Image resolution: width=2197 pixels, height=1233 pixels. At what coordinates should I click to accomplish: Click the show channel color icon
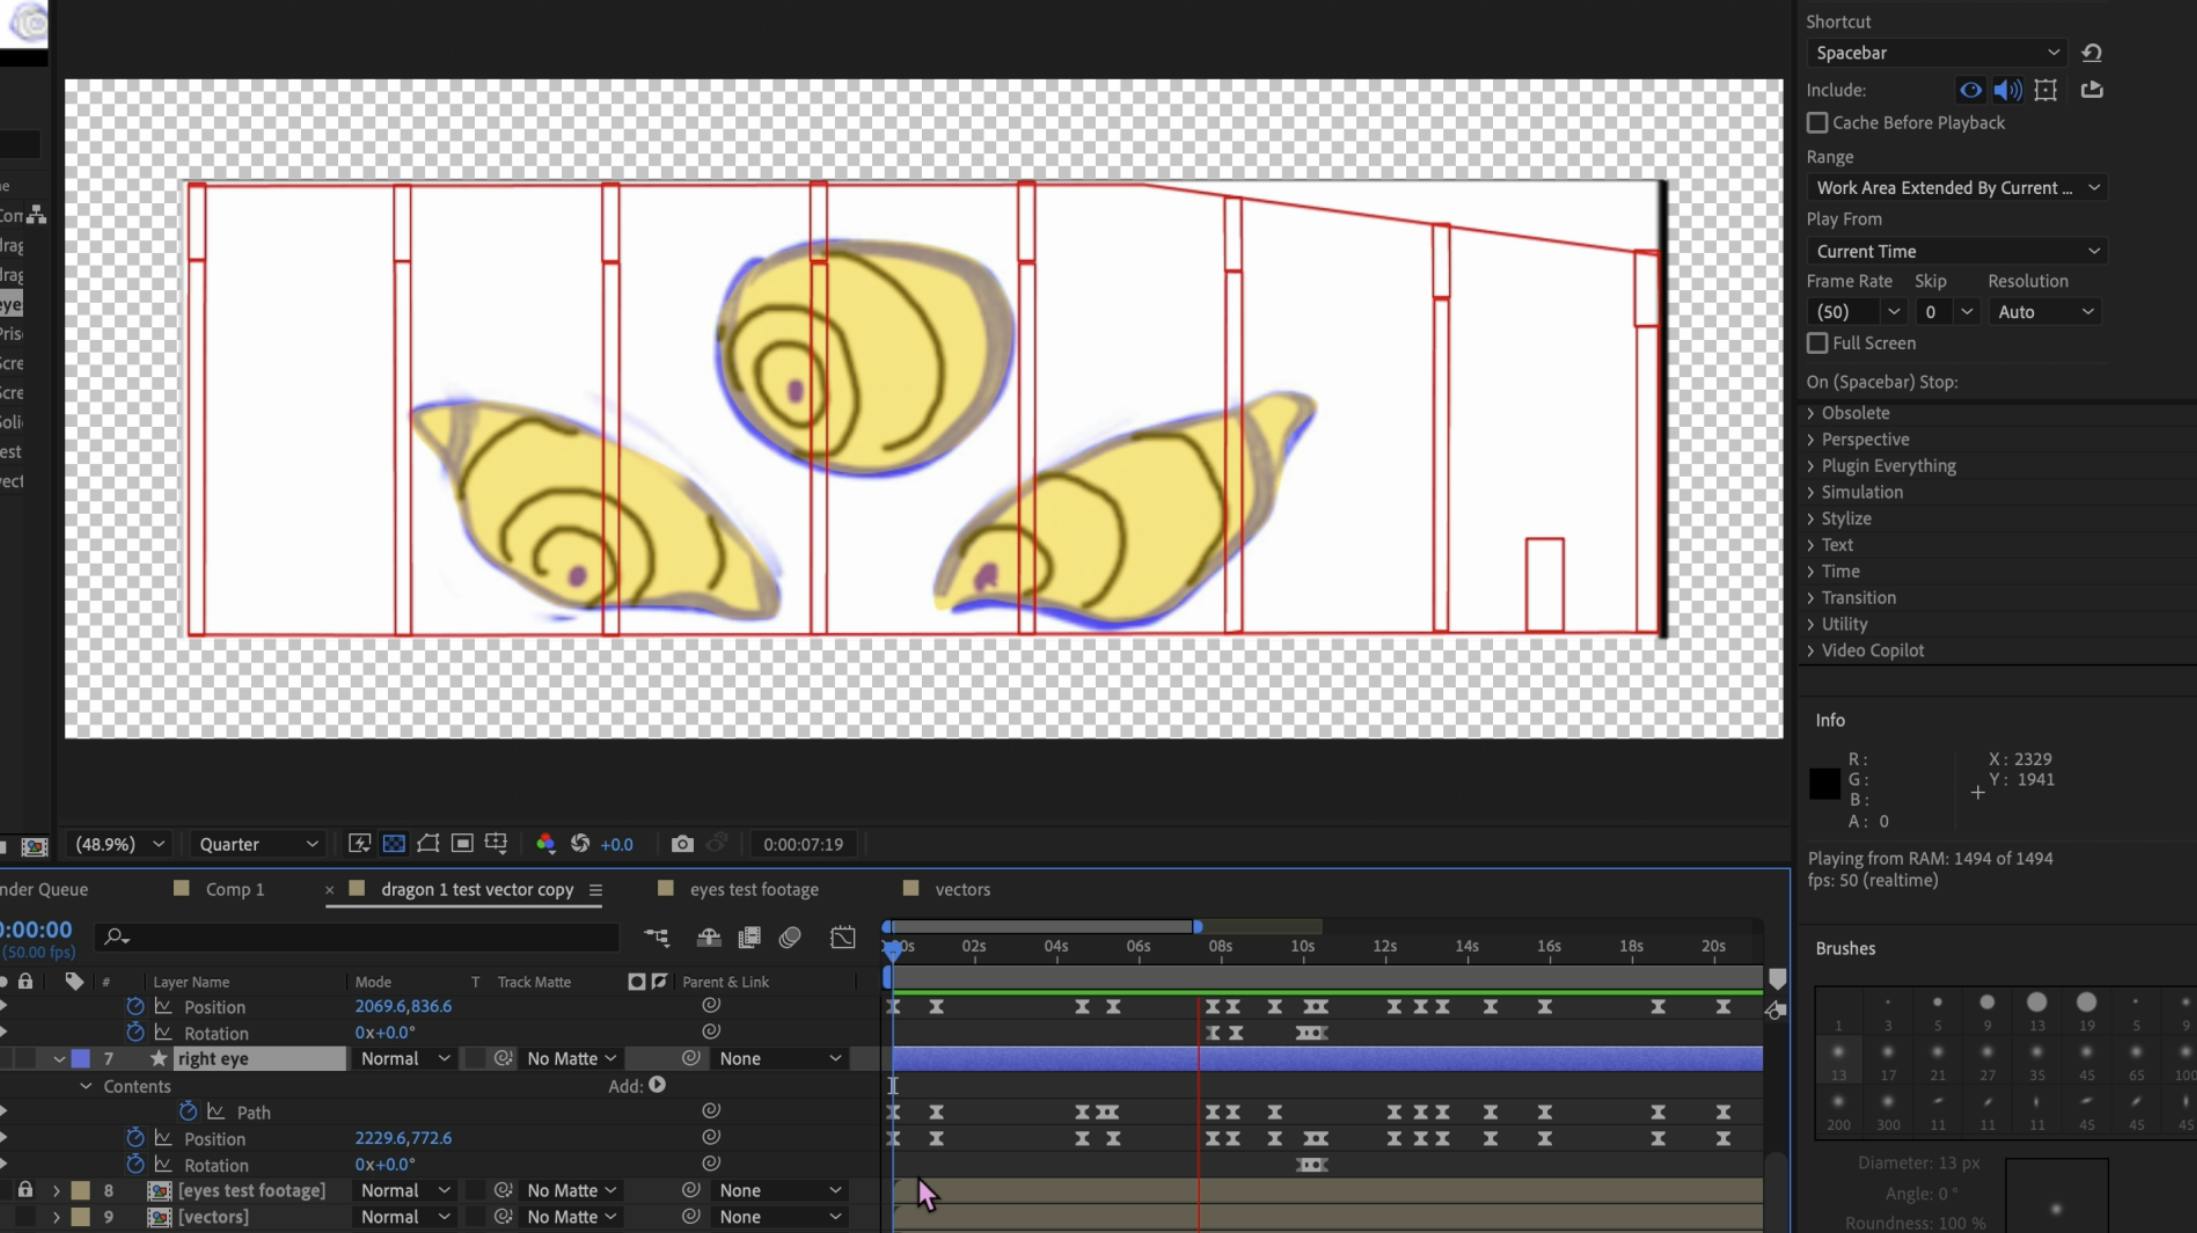pyautogui.click(x=545, y=844)
